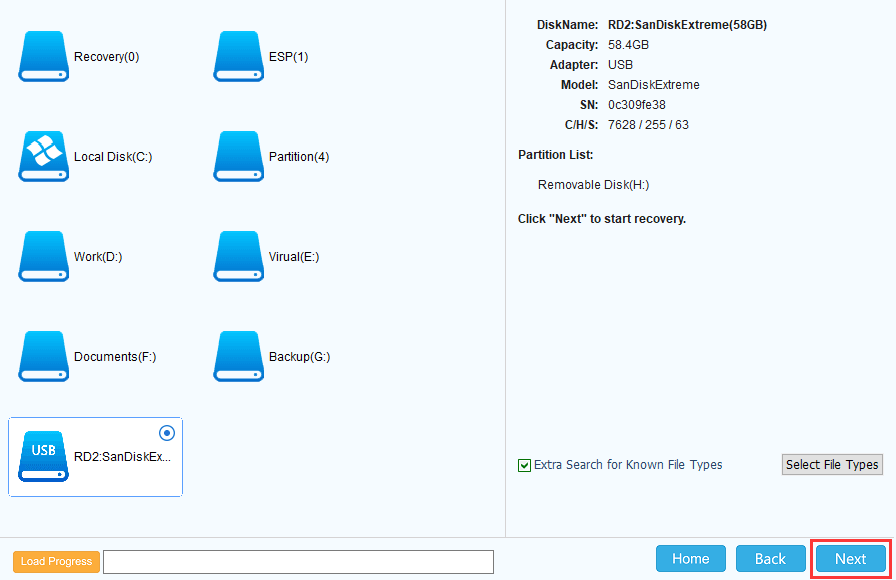Click the RD2:SanDiskEx... drive label
The width and height of the screenshot is (896, 580).
122,457
